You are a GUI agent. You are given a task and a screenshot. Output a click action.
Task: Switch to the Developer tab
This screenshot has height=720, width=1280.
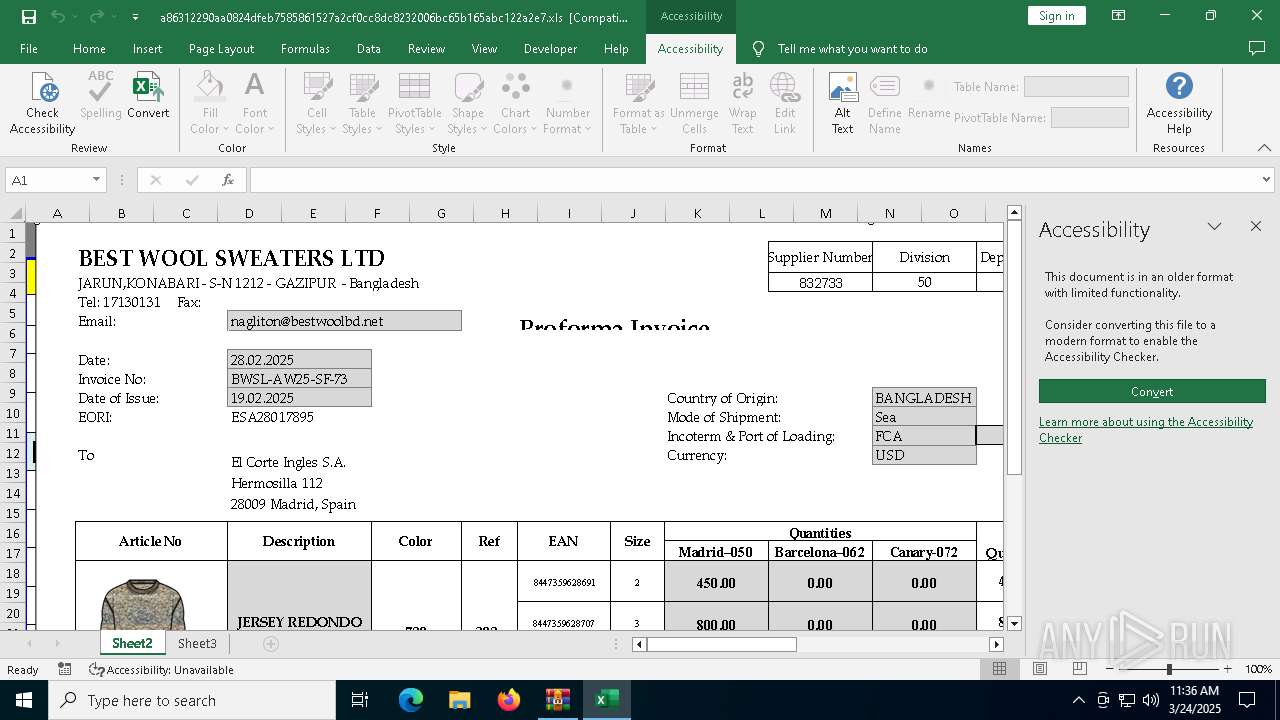(550, 49)
